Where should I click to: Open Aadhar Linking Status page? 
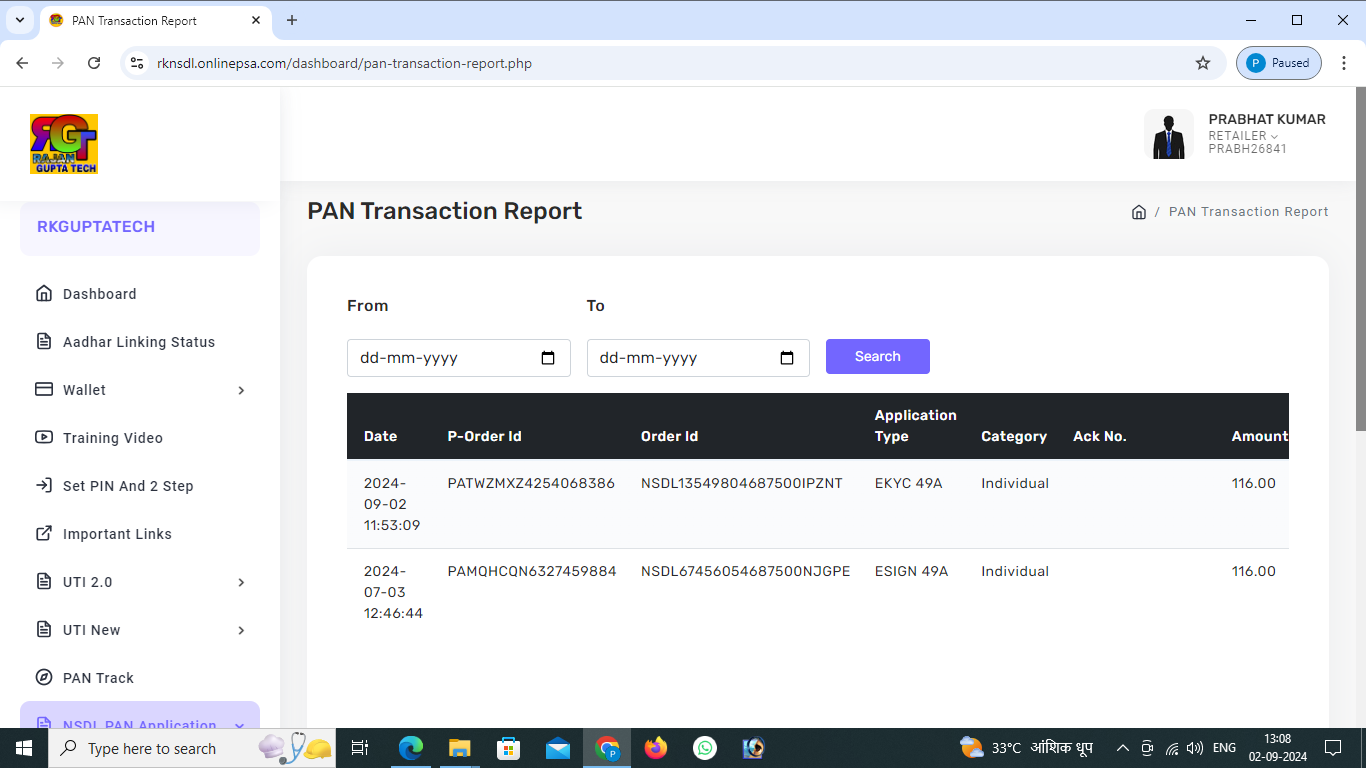138,342
